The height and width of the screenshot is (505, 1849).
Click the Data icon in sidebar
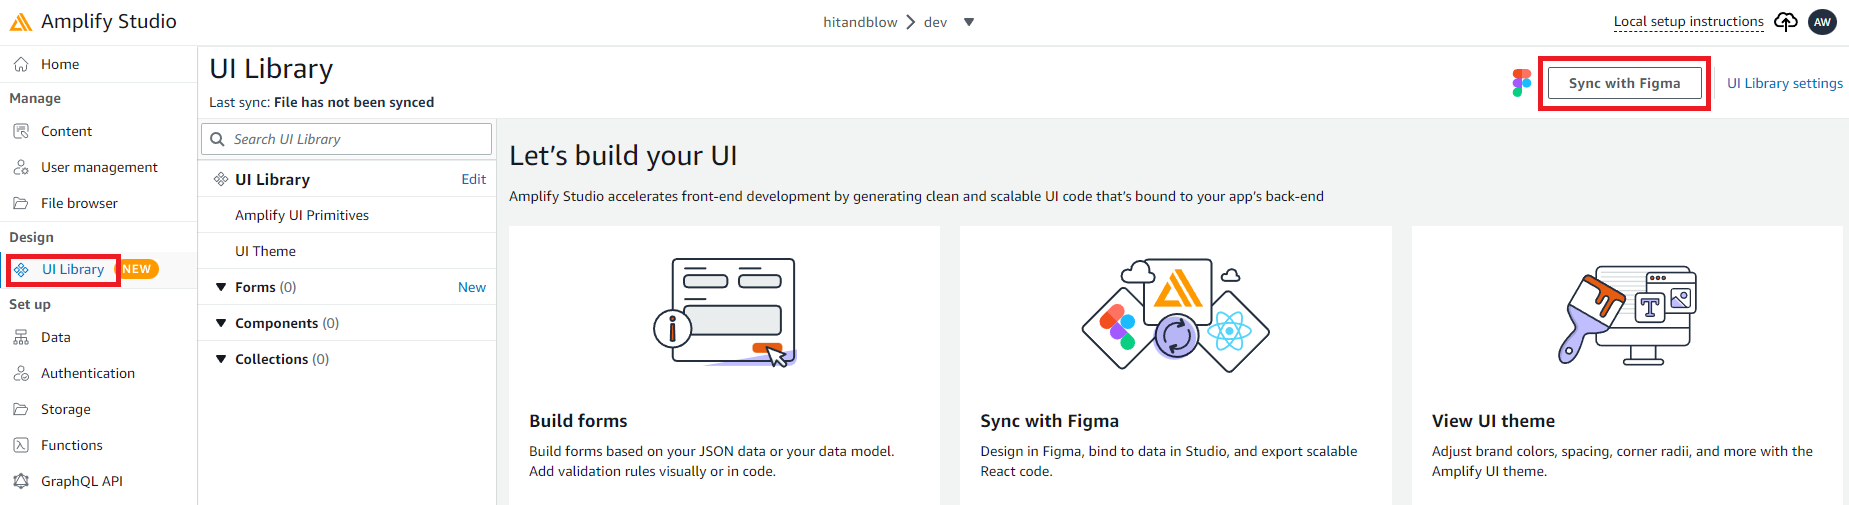21,337
